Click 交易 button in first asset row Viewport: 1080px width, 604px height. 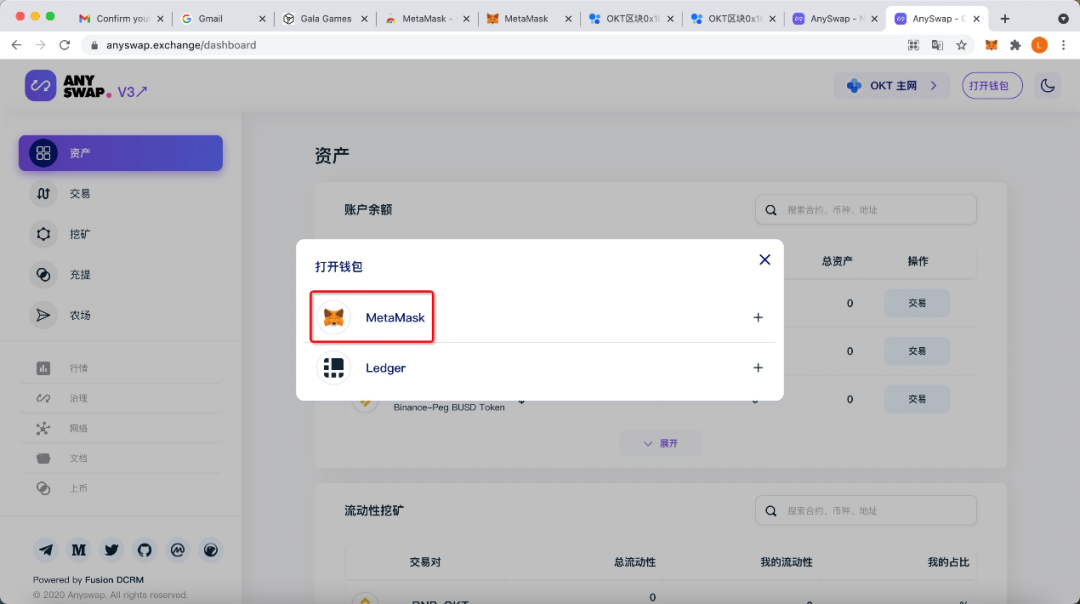917,303
